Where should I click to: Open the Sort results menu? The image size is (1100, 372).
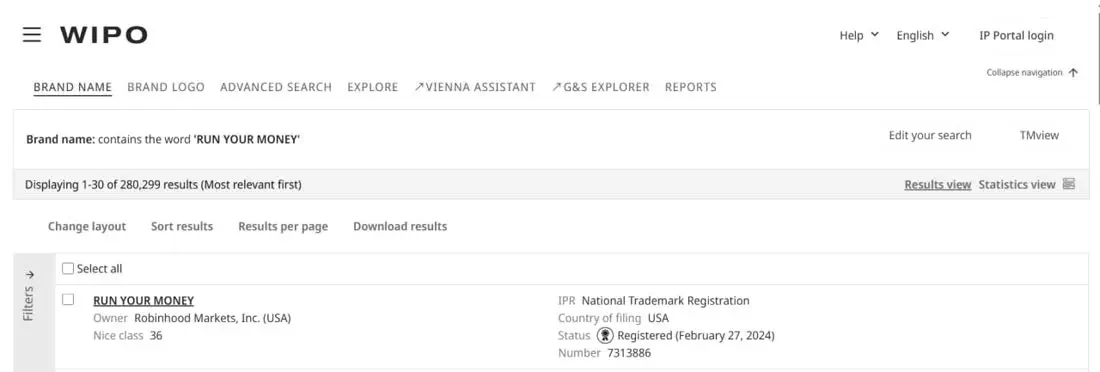click(x=182, y=226)
